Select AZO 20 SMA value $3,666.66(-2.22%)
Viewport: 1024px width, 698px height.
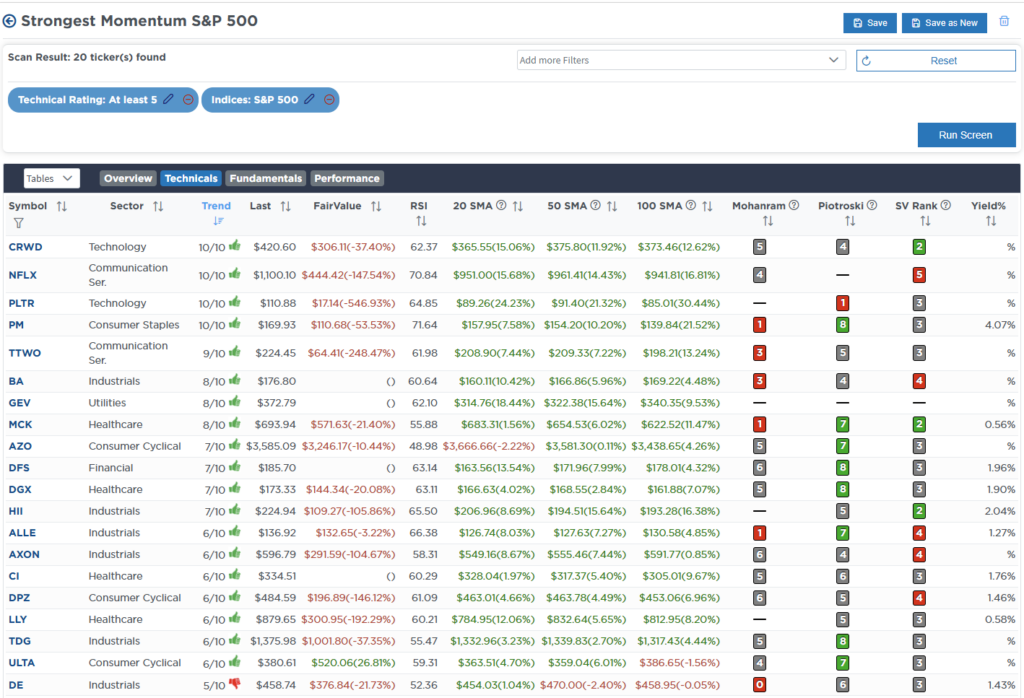coord(488,446)
